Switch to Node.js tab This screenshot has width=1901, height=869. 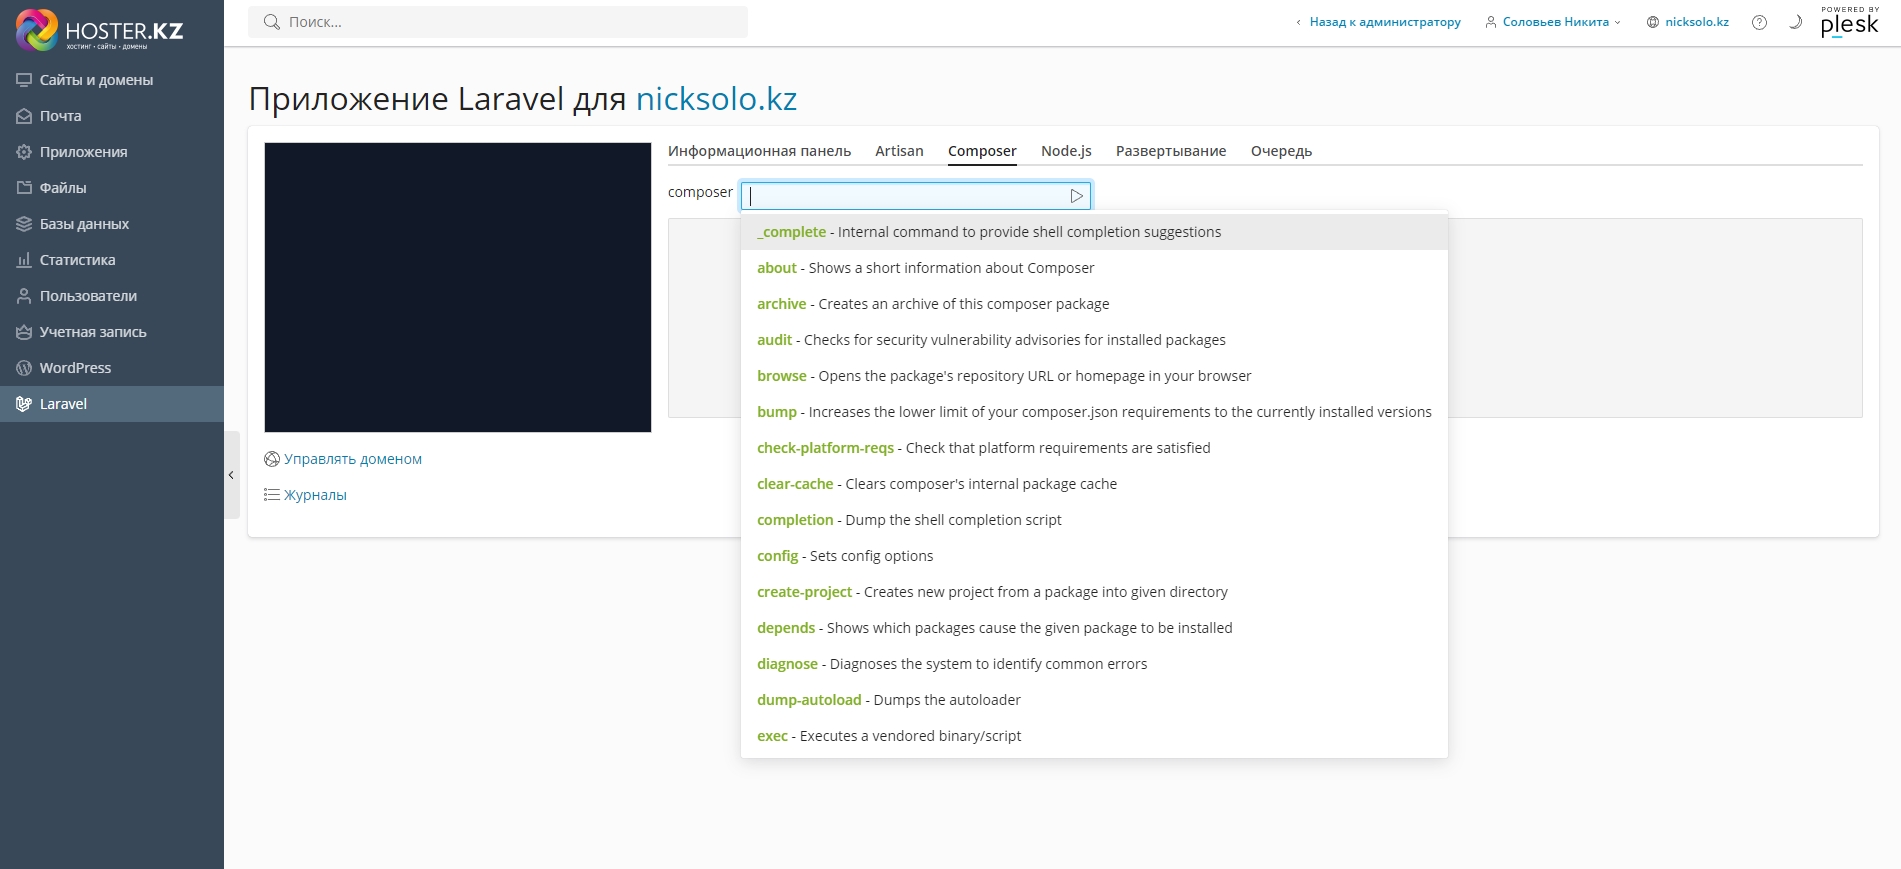pos(1066,151)
